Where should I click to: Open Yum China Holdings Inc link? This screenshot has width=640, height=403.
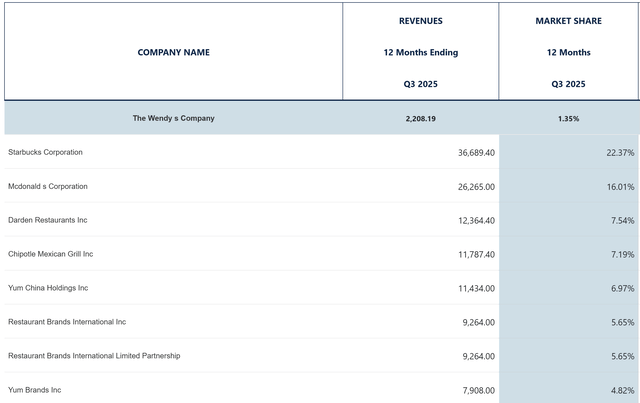tap(48, 288)
